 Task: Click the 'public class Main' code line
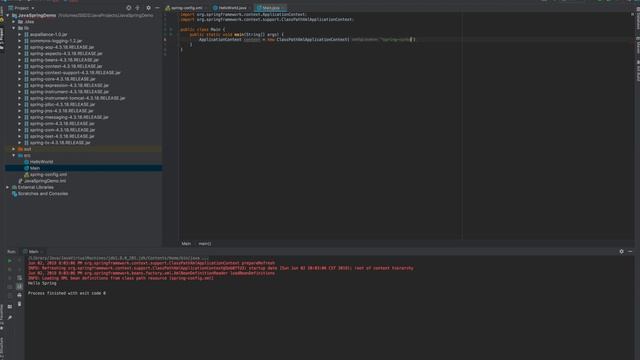coord(202,29)
